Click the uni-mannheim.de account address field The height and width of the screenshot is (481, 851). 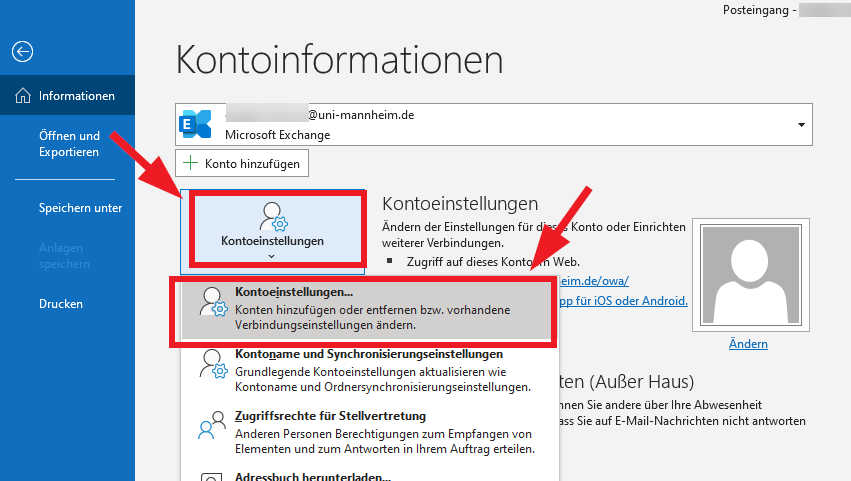point(493,124)
